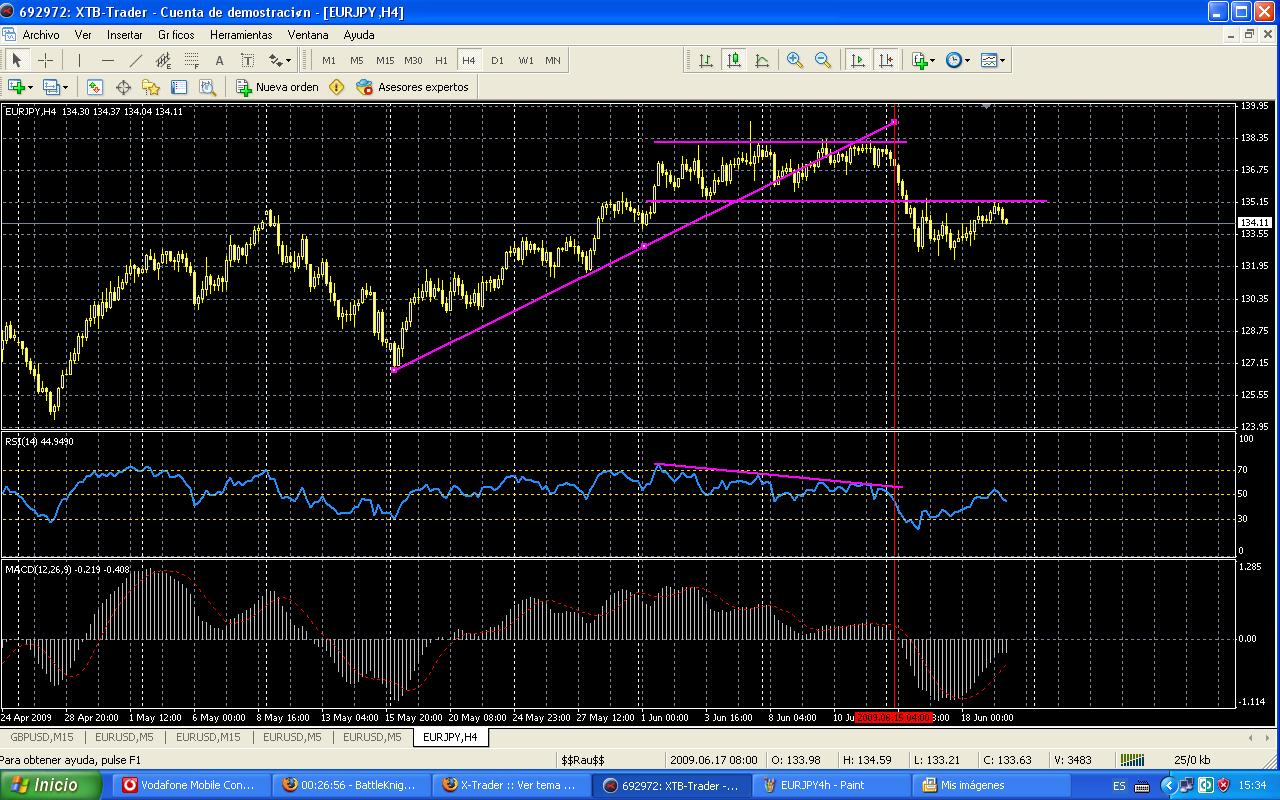The height and width of the screenshot is (800, 1280).
Task: Click the zoom out magnifier icon
Action: [823, 60]
